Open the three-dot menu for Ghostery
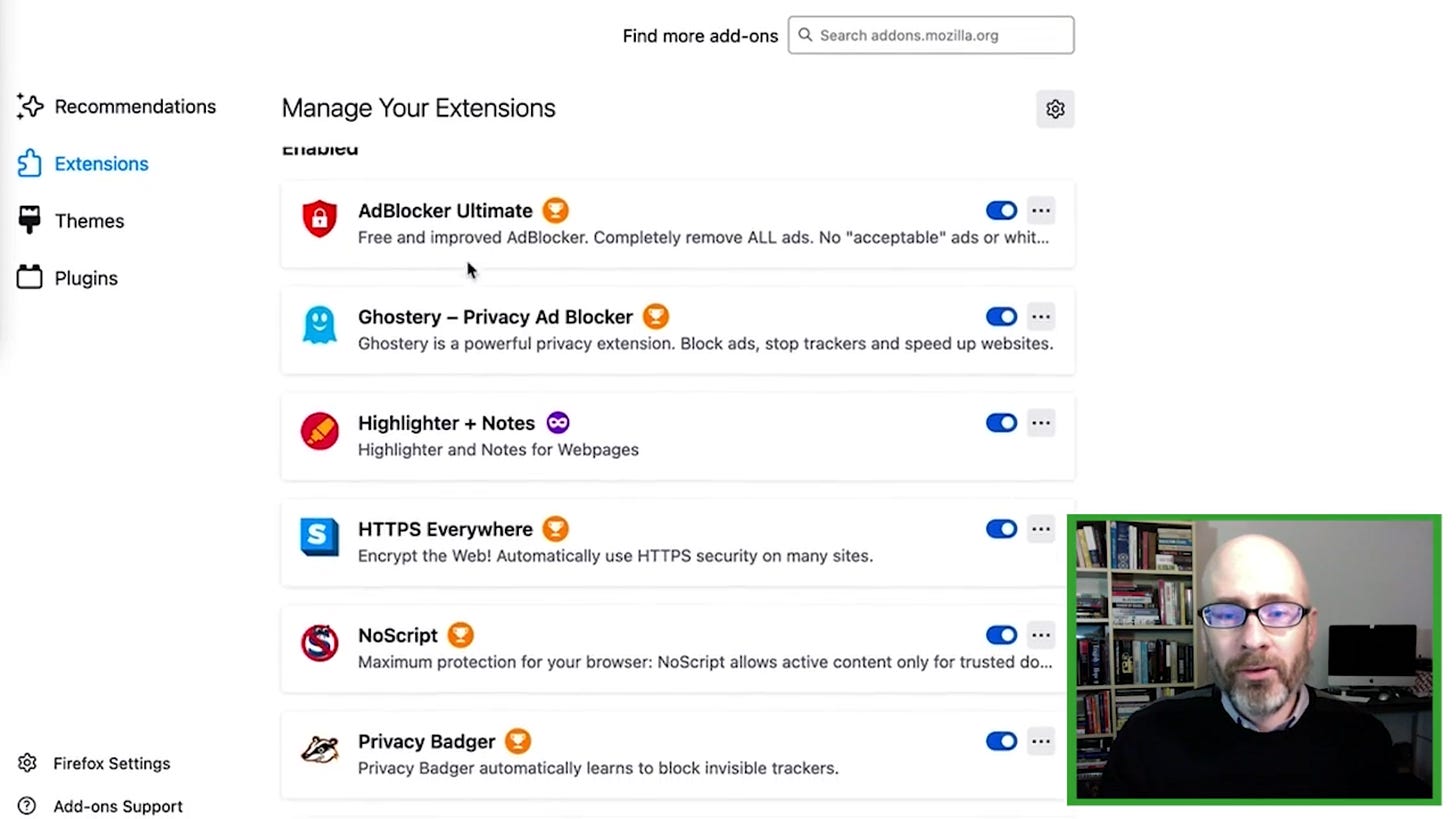 tap(1041, 316)
